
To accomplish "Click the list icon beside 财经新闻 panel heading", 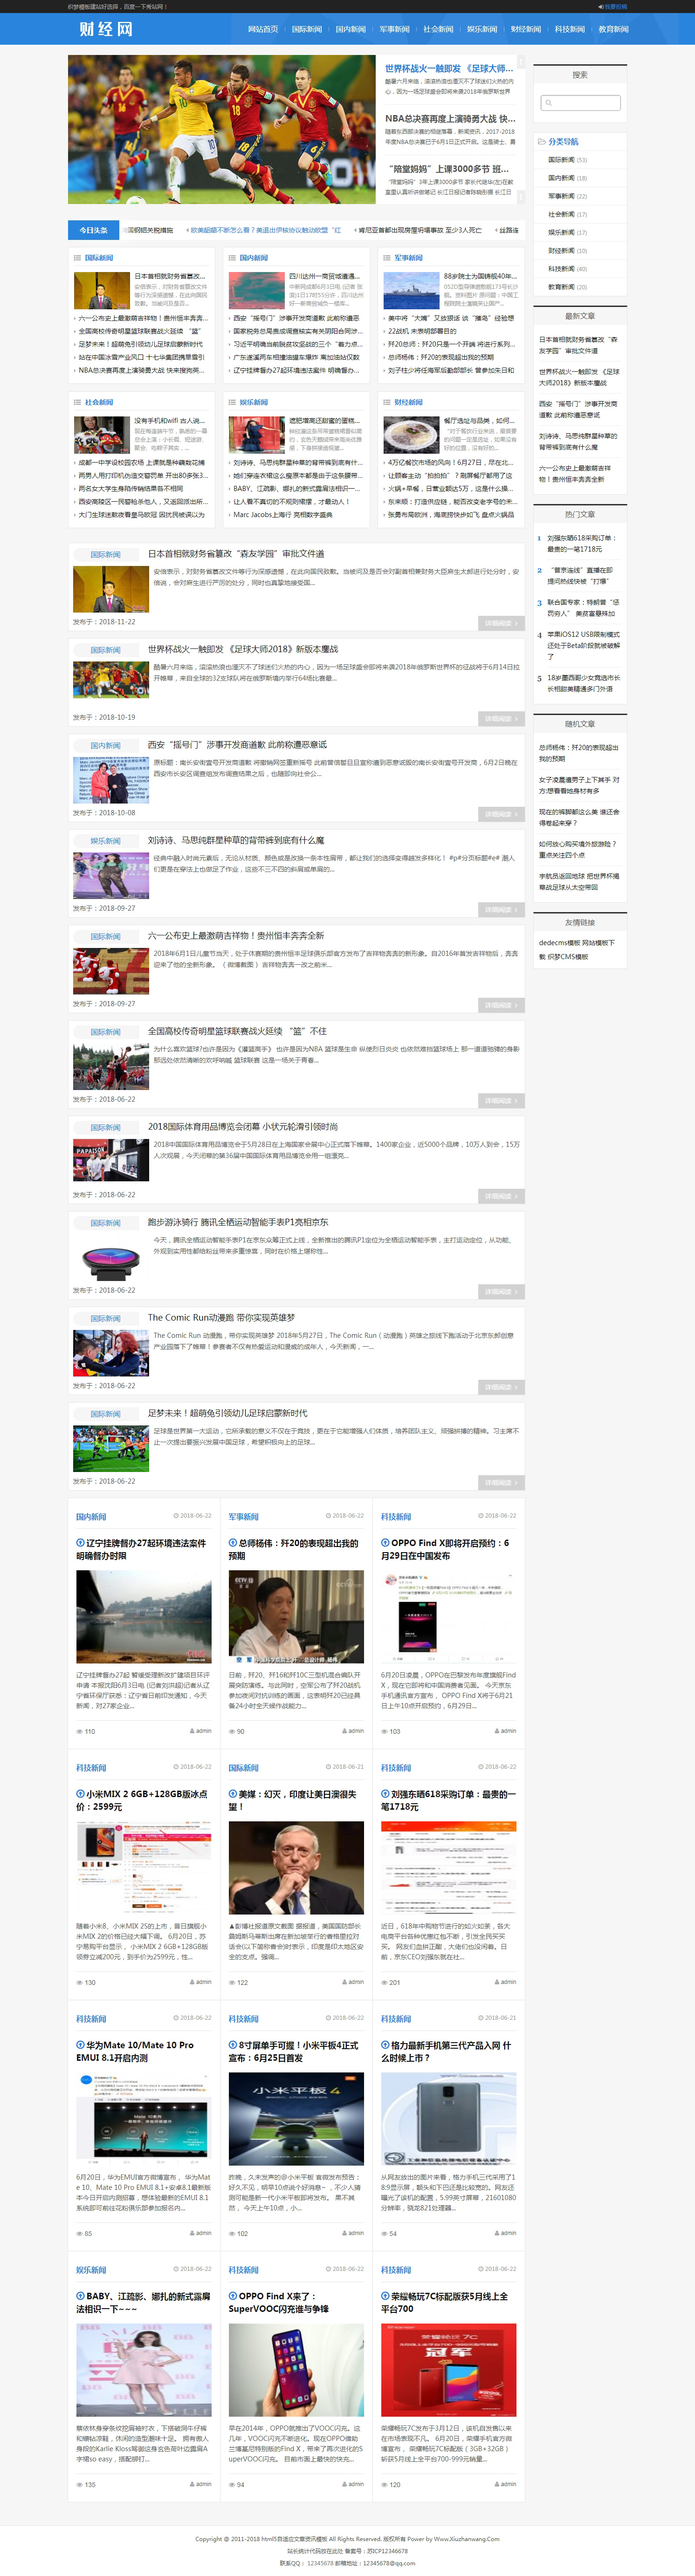I will 387,402.
